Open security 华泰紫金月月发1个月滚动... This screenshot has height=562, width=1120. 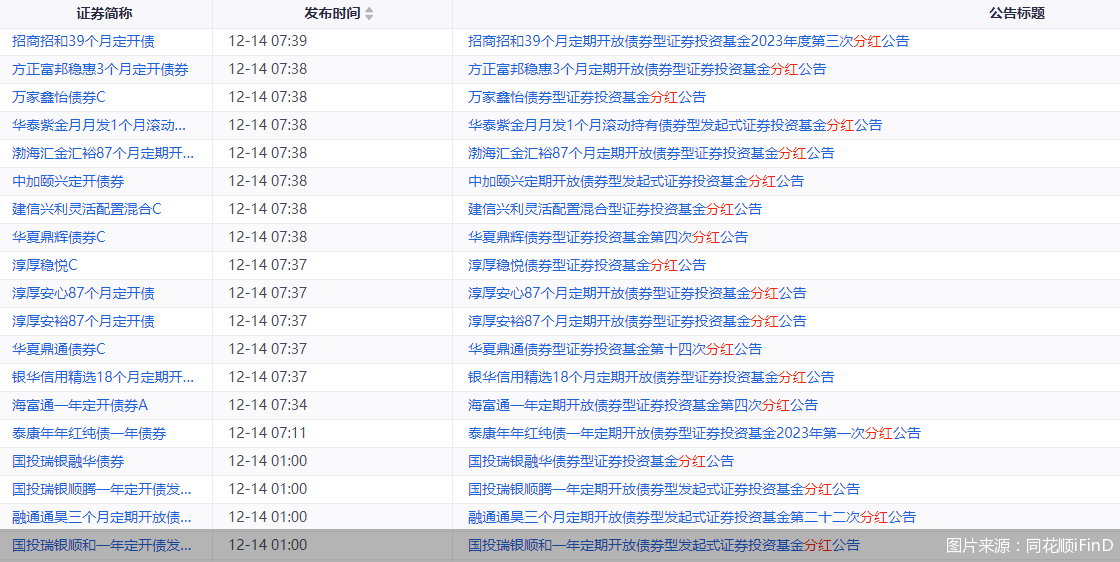click(99, 125)
